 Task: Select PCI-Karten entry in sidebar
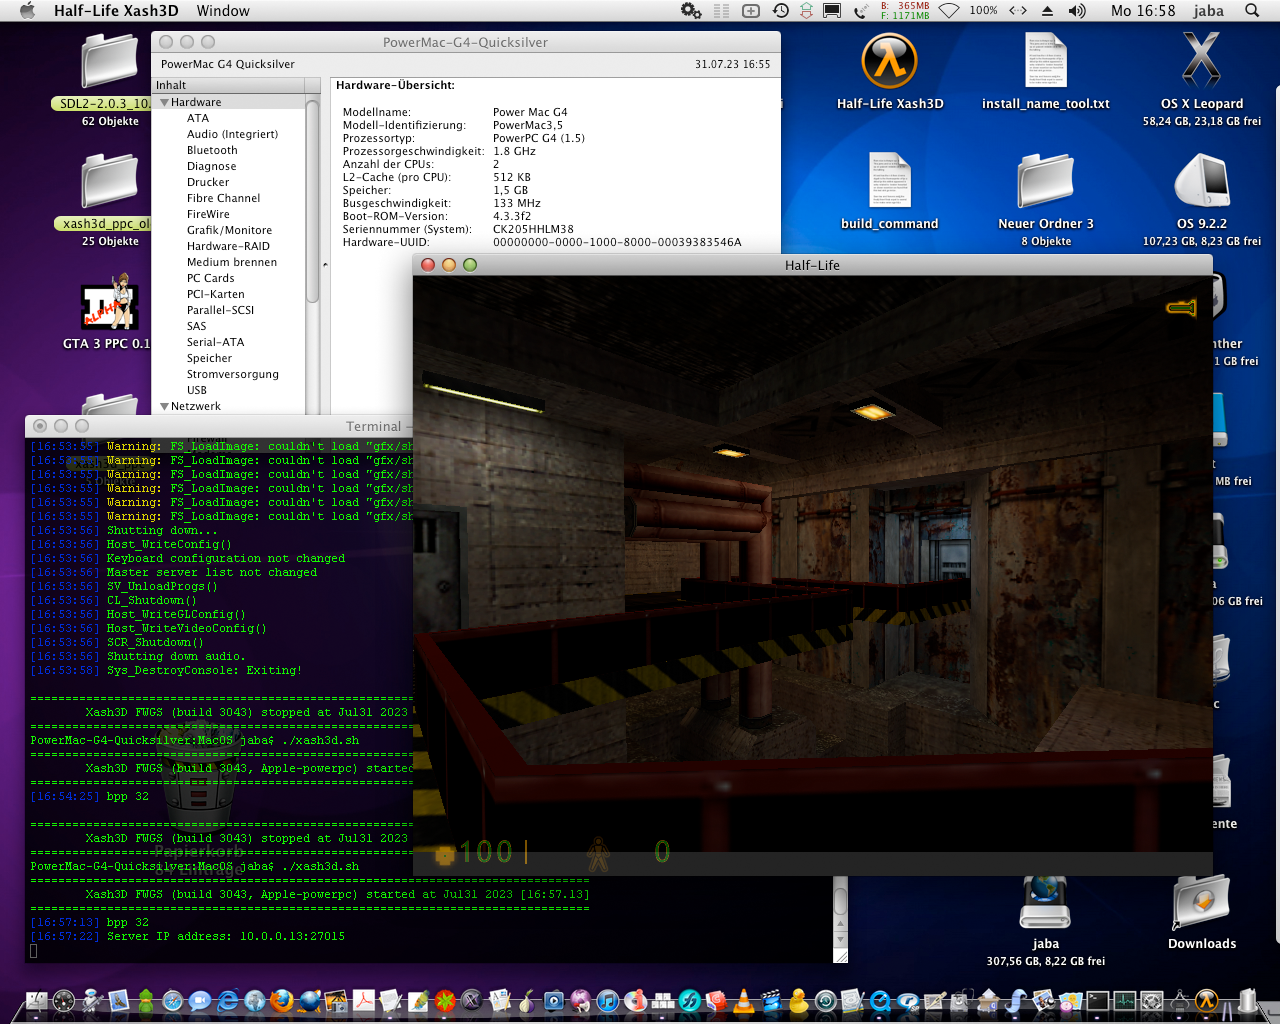coord(215,294)
